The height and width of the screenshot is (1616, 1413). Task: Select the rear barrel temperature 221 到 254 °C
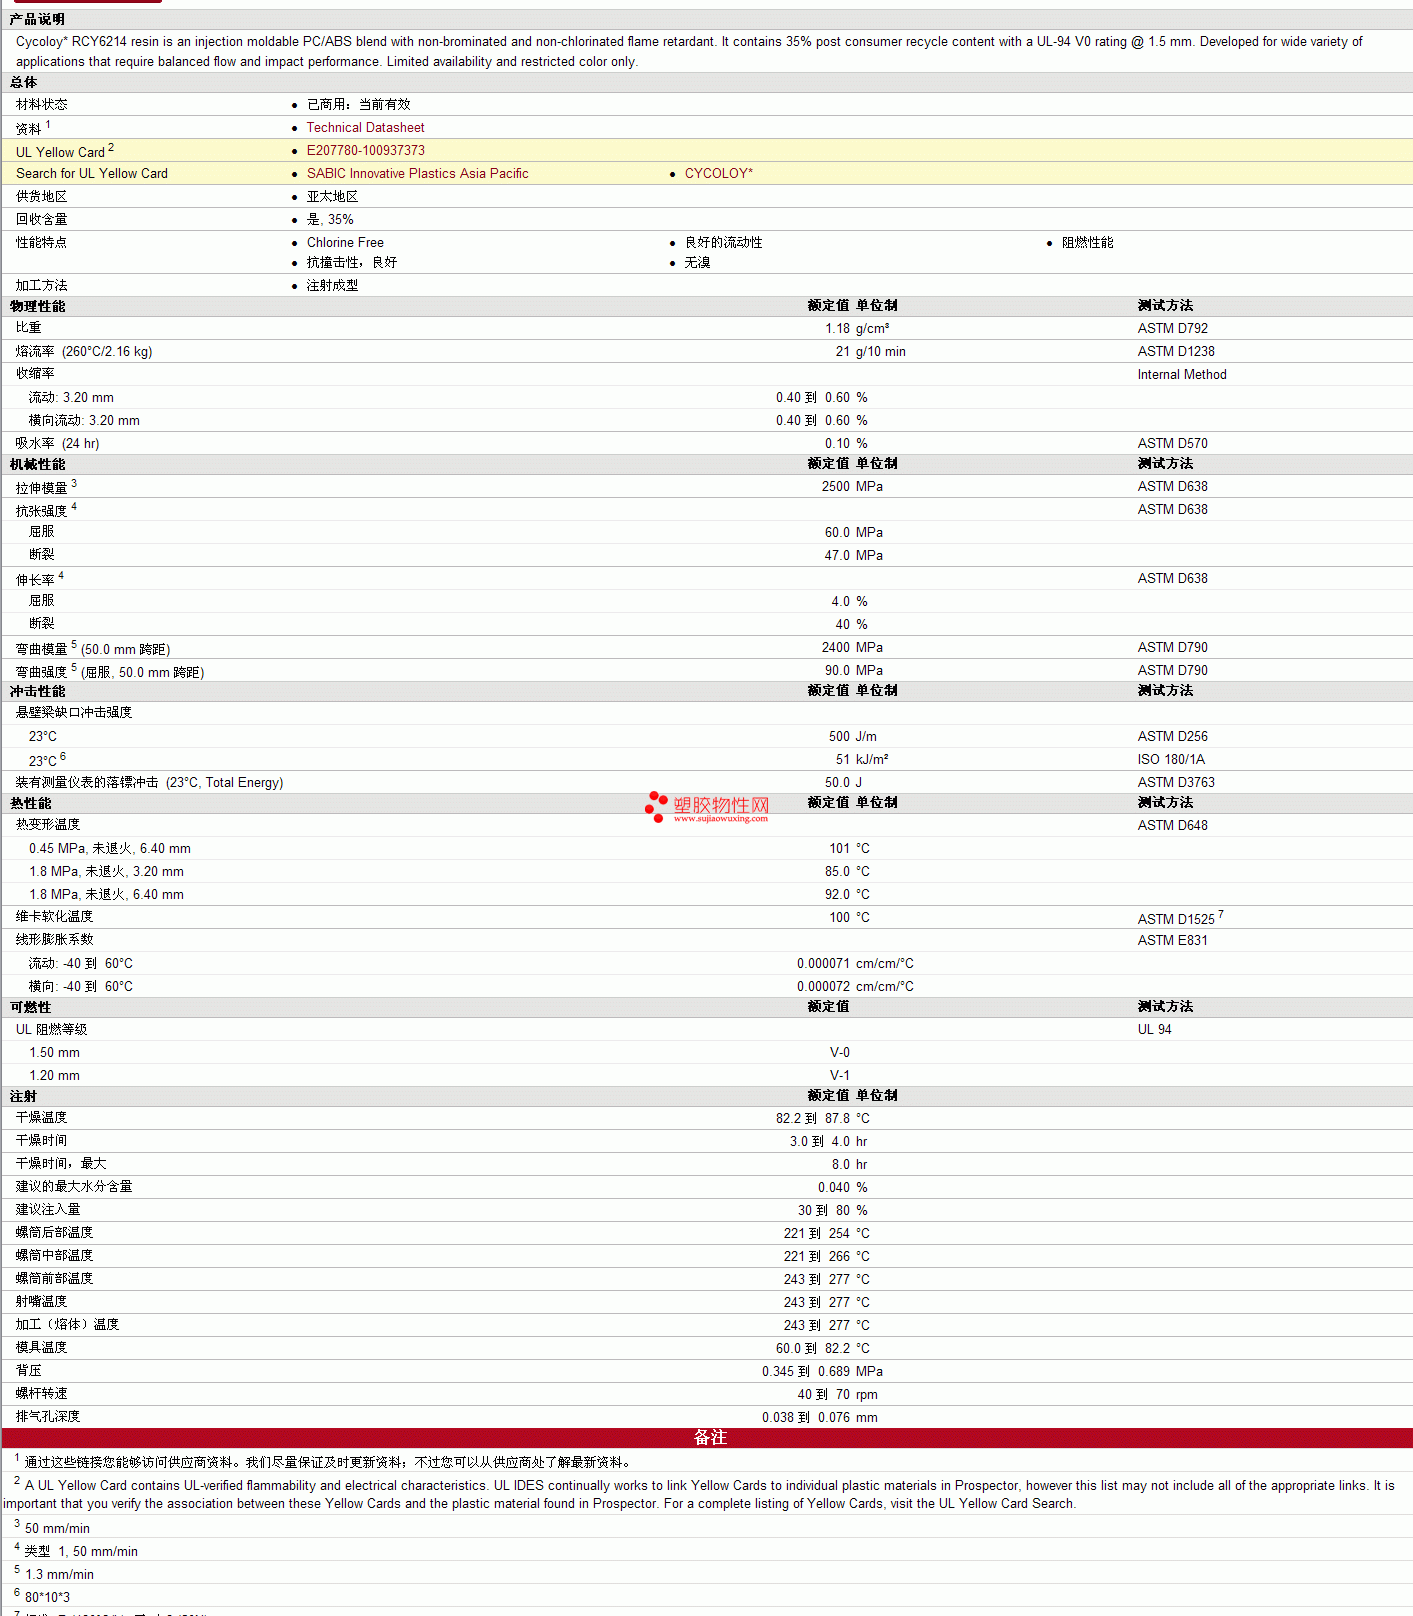point(827,1234)
